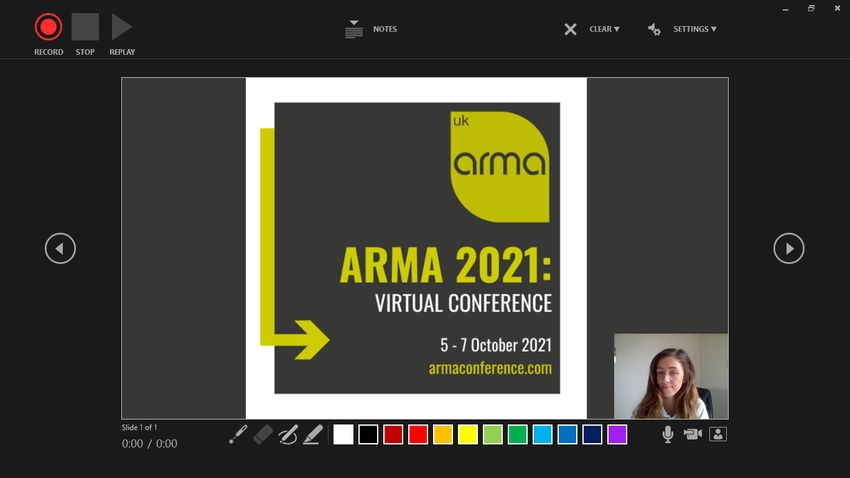850x478 pixels.
Task: Select the Eraser tool
Action: click(263, 435)
